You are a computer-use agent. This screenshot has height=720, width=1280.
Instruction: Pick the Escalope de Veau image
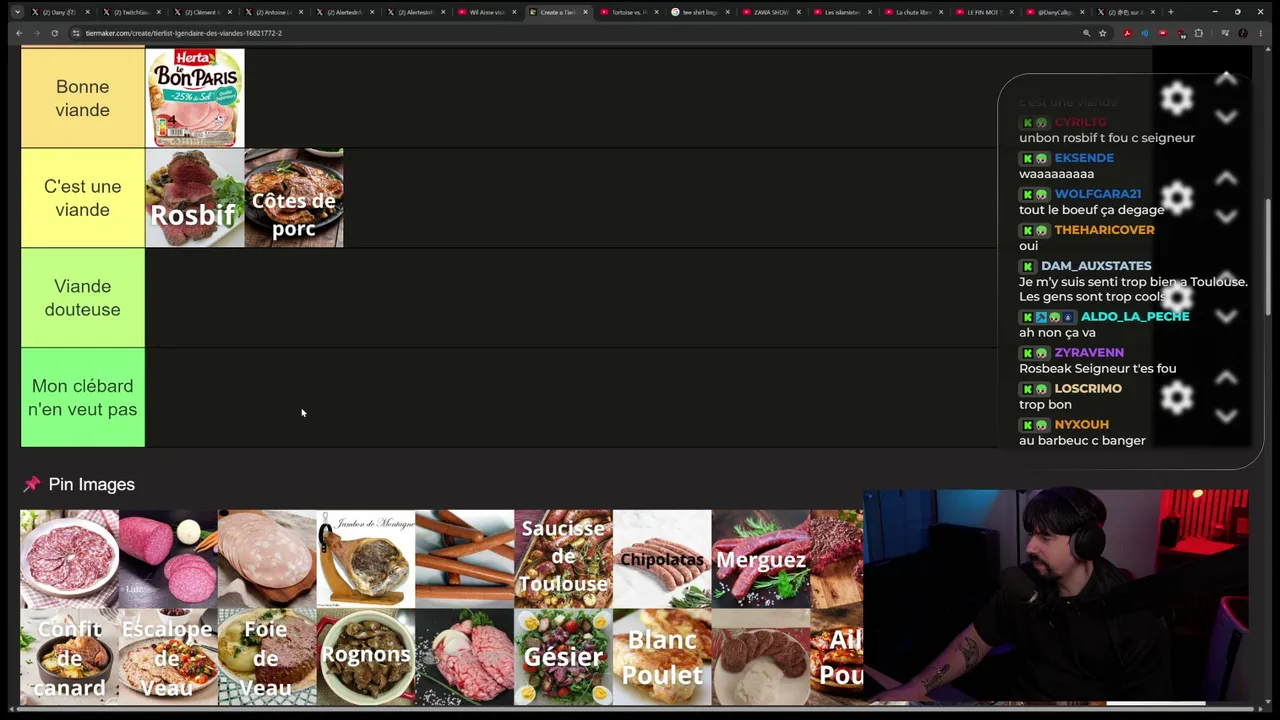click(x=168, y=658)
